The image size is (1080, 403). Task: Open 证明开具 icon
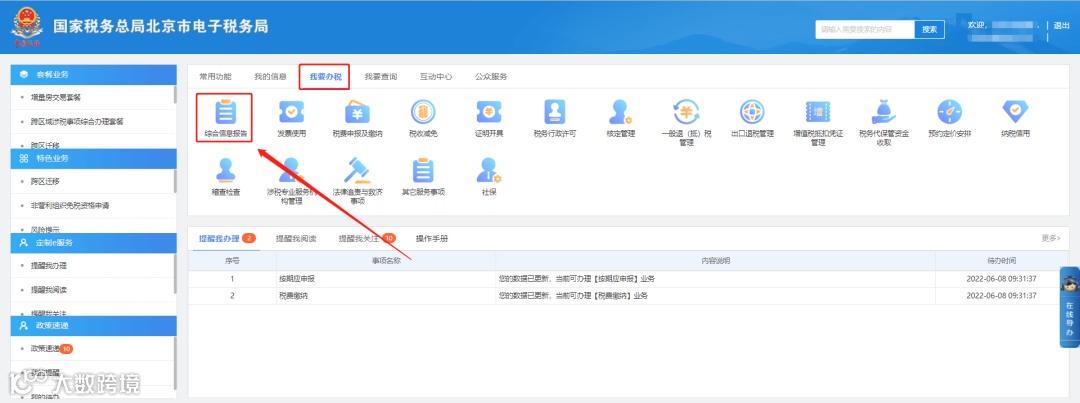click(489, 112)
